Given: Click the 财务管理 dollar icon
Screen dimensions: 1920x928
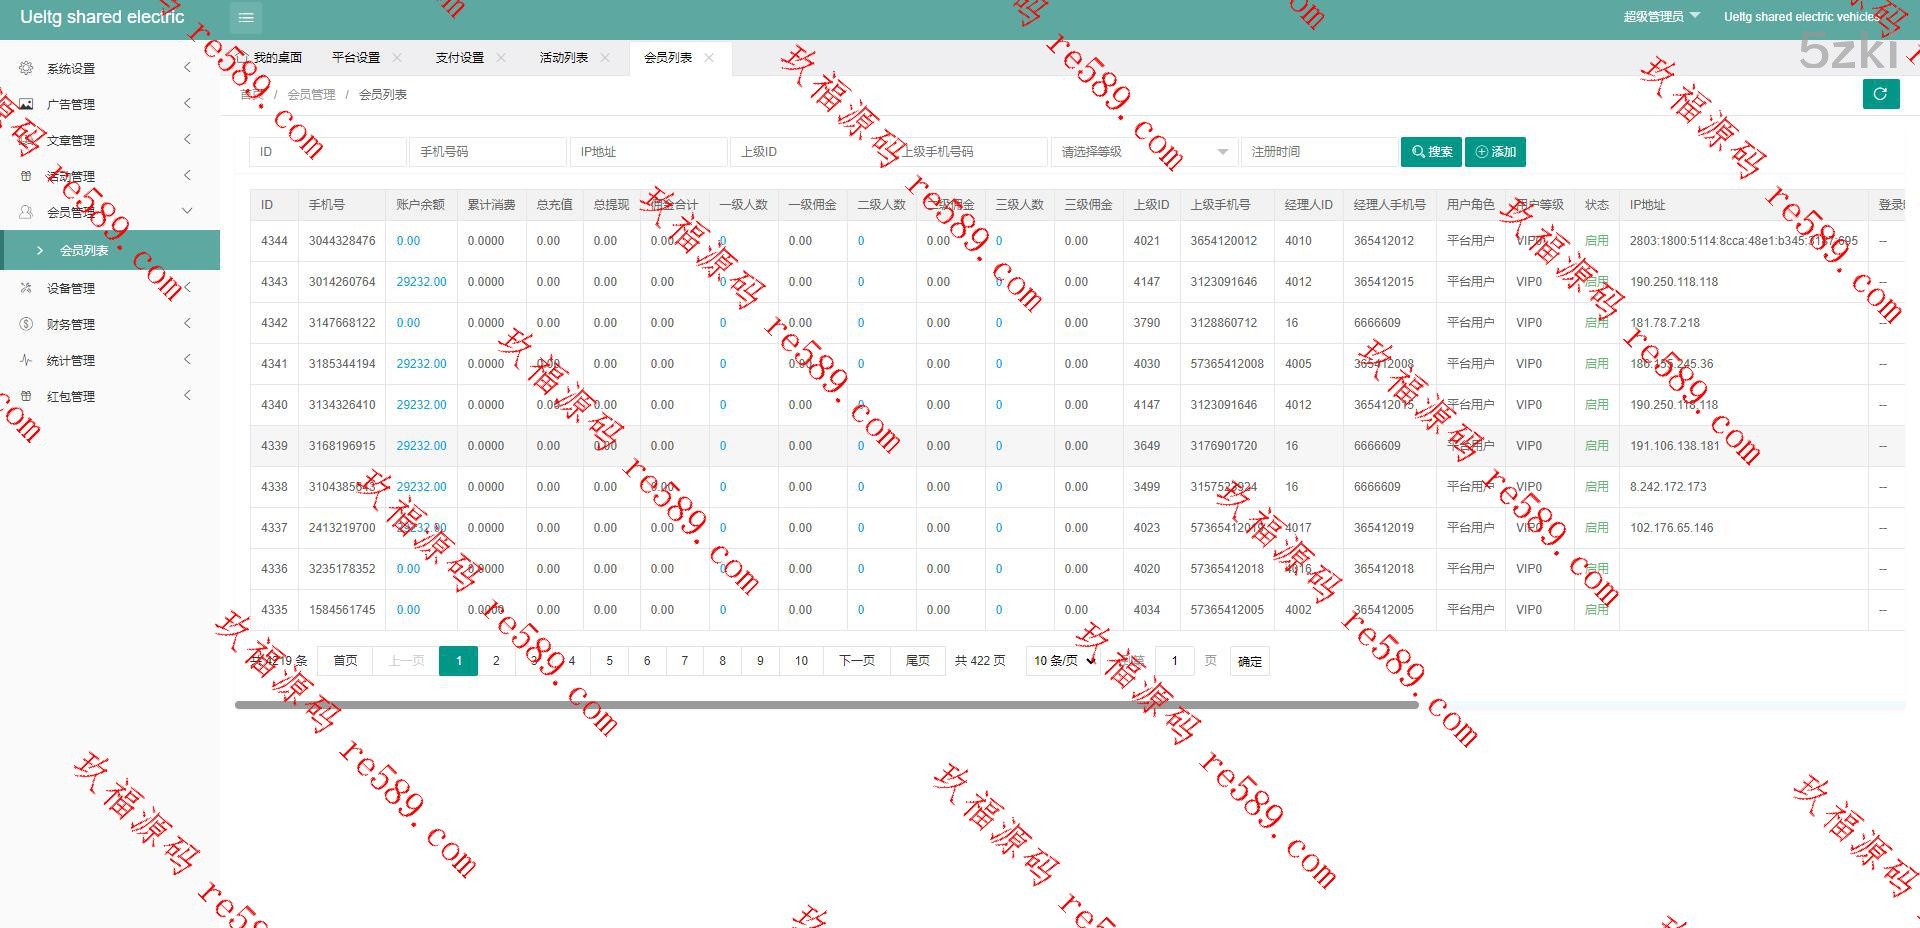Looking at the screenshot, I should coord(26,324).
